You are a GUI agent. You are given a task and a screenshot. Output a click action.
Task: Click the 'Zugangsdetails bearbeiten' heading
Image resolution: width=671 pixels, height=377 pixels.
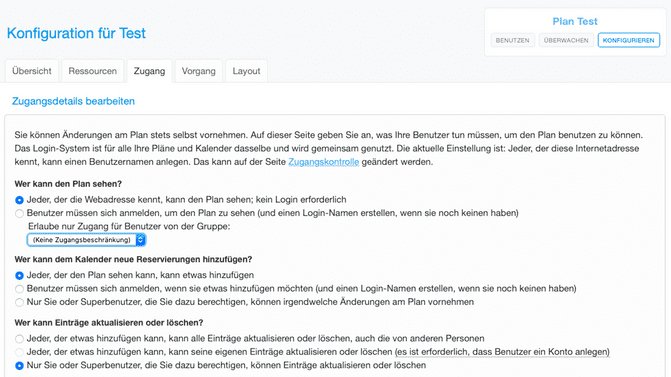(73, 101)
